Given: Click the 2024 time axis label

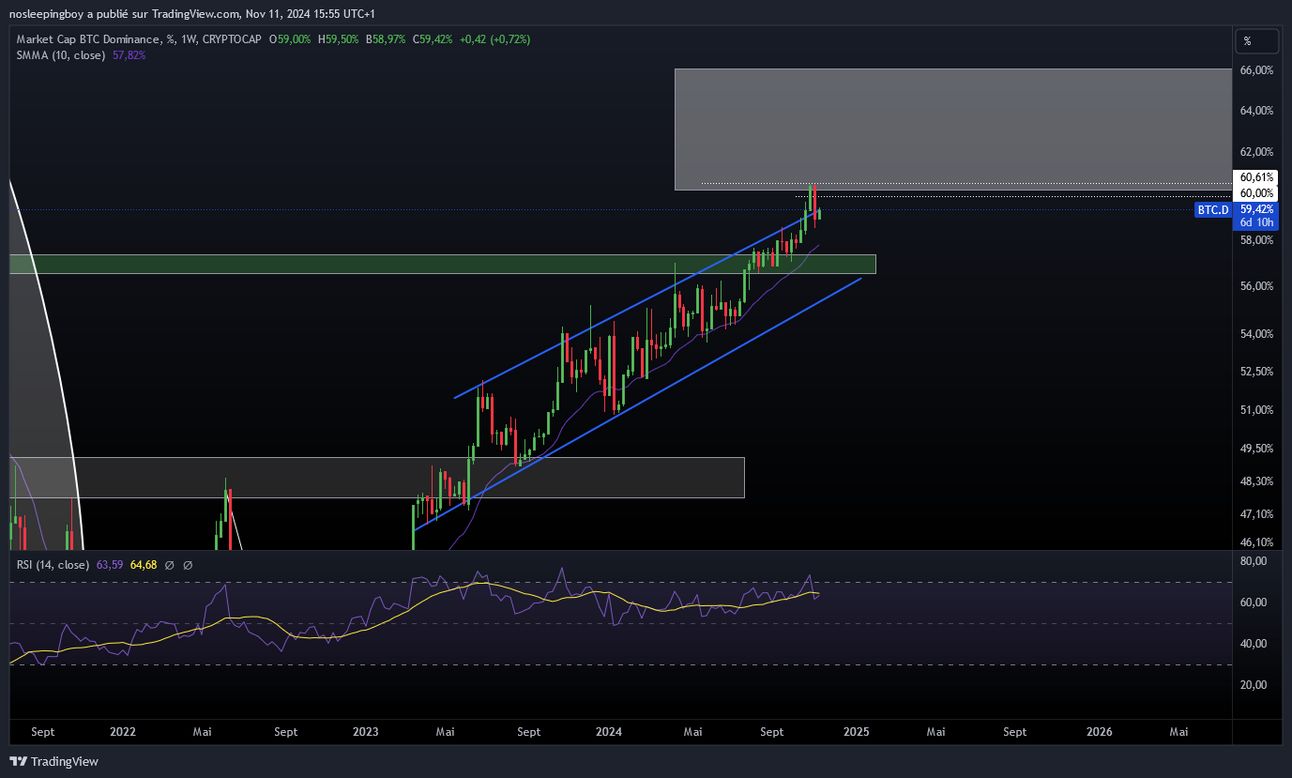Looking at the screenshot, I should pyautogui.click(x=608, y=732).
